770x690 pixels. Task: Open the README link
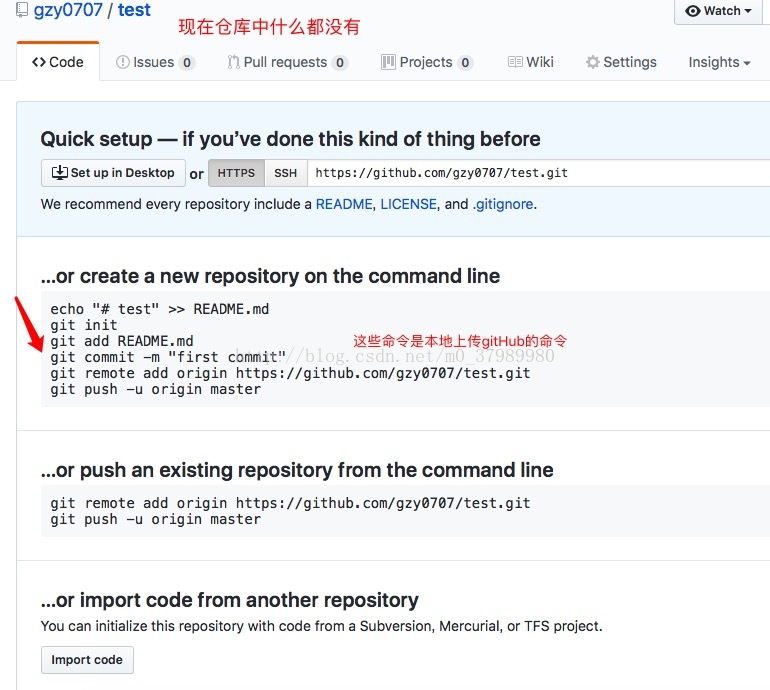pyautogui.click(x=344, y=204)
